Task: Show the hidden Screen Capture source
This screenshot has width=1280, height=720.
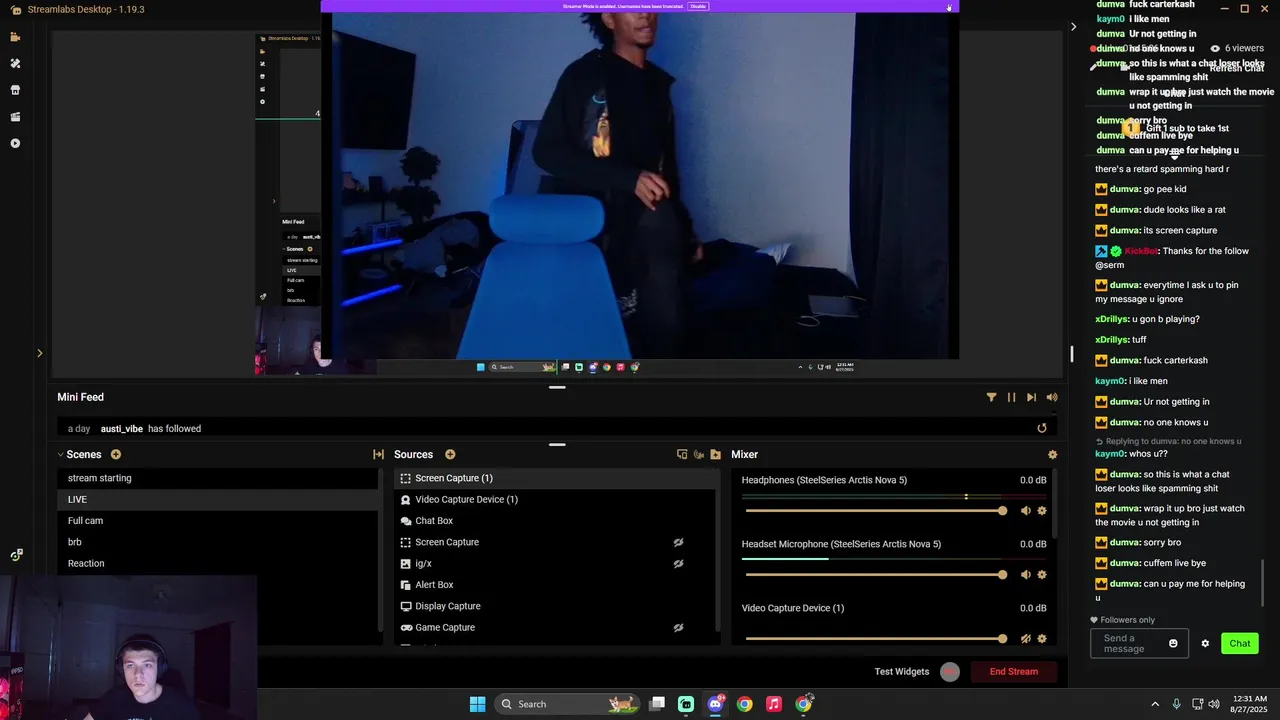Action: 678,542
